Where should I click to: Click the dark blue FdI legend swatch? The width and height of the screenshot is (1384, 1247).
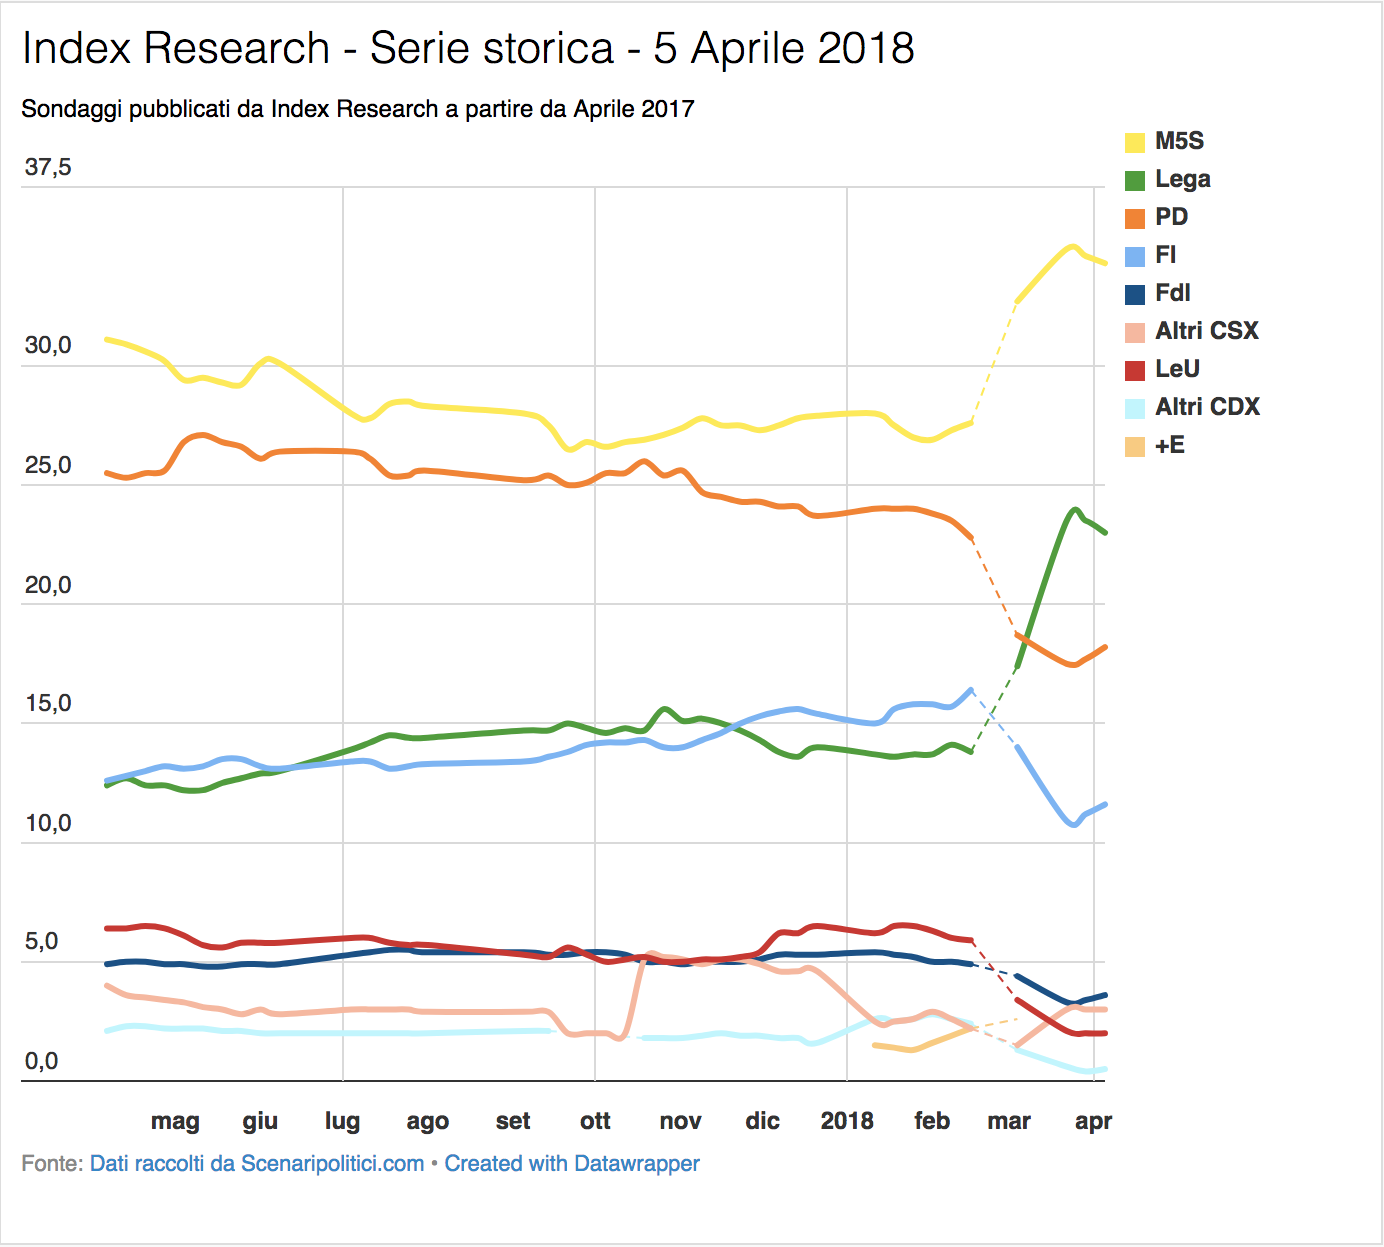tap(1135, 294)
